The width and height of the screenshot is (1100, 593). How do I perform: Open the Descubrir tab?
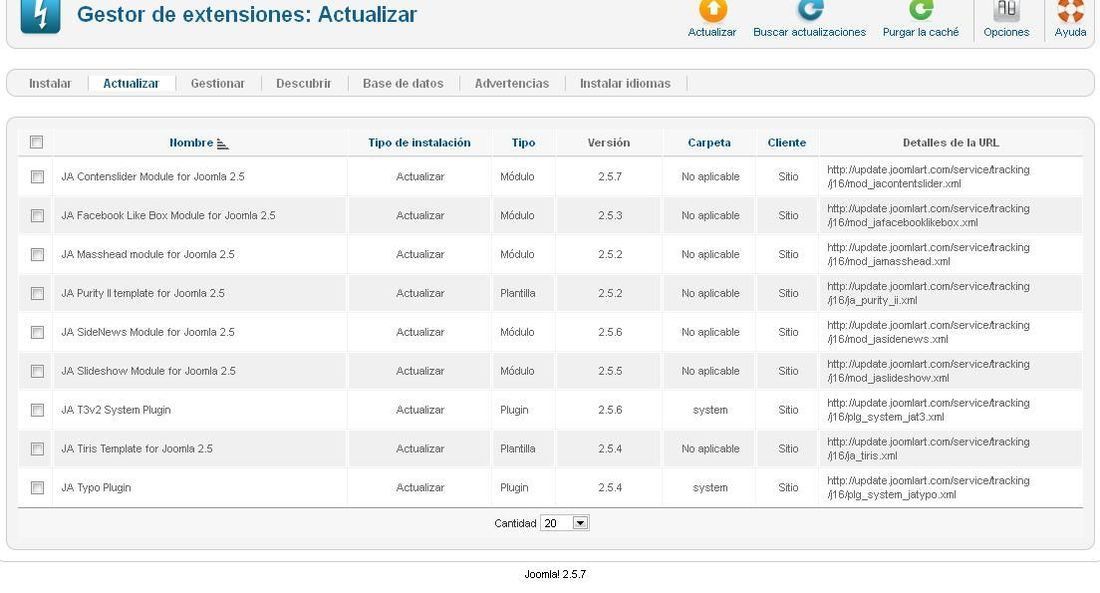coord(304,84)
